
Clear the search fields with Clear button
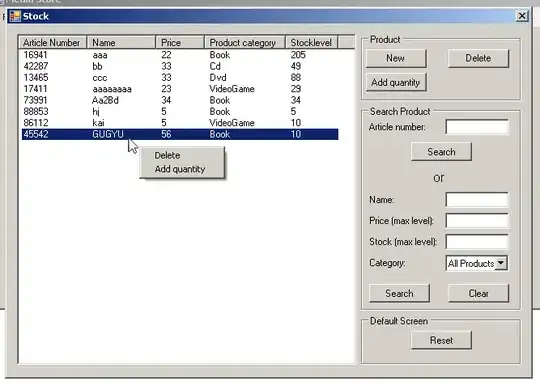coord(478,293)
